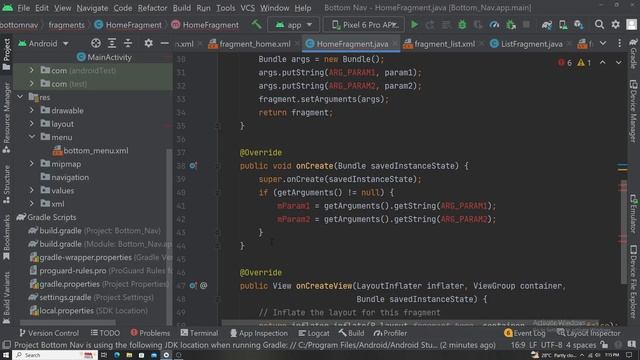Toggle the Gradle right side tab
The height and width of the screenshot is (360, 640).
(633, 54)
